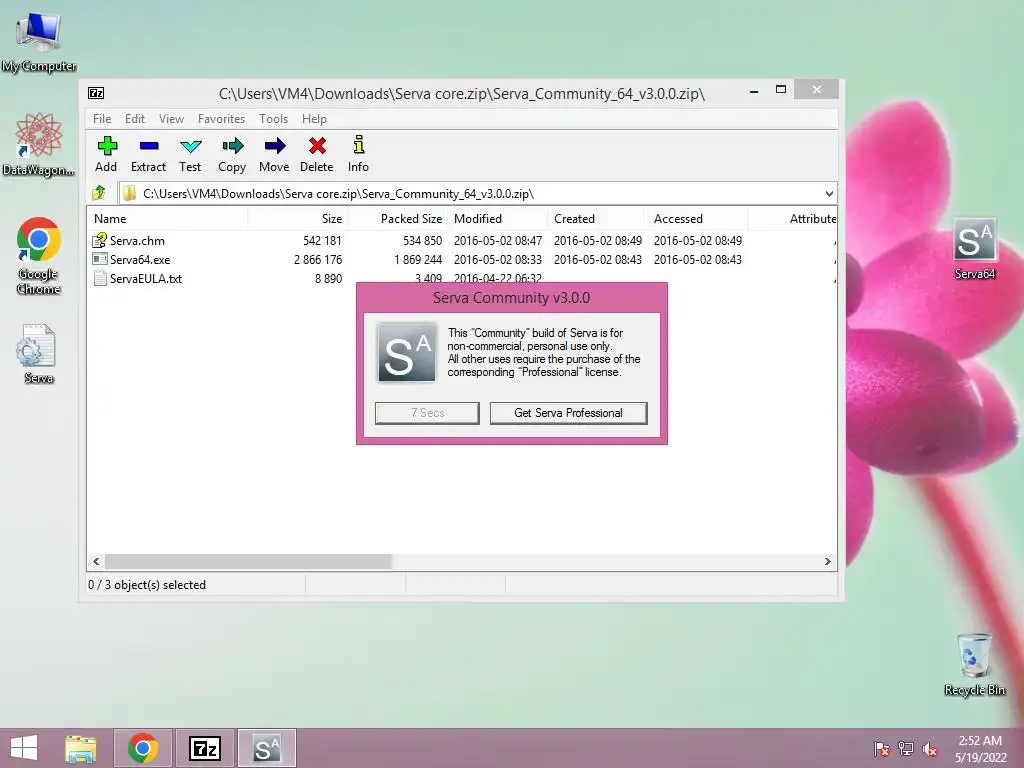
Task: Click the horizontal scrollbar thumb
Action: point(248,562)
